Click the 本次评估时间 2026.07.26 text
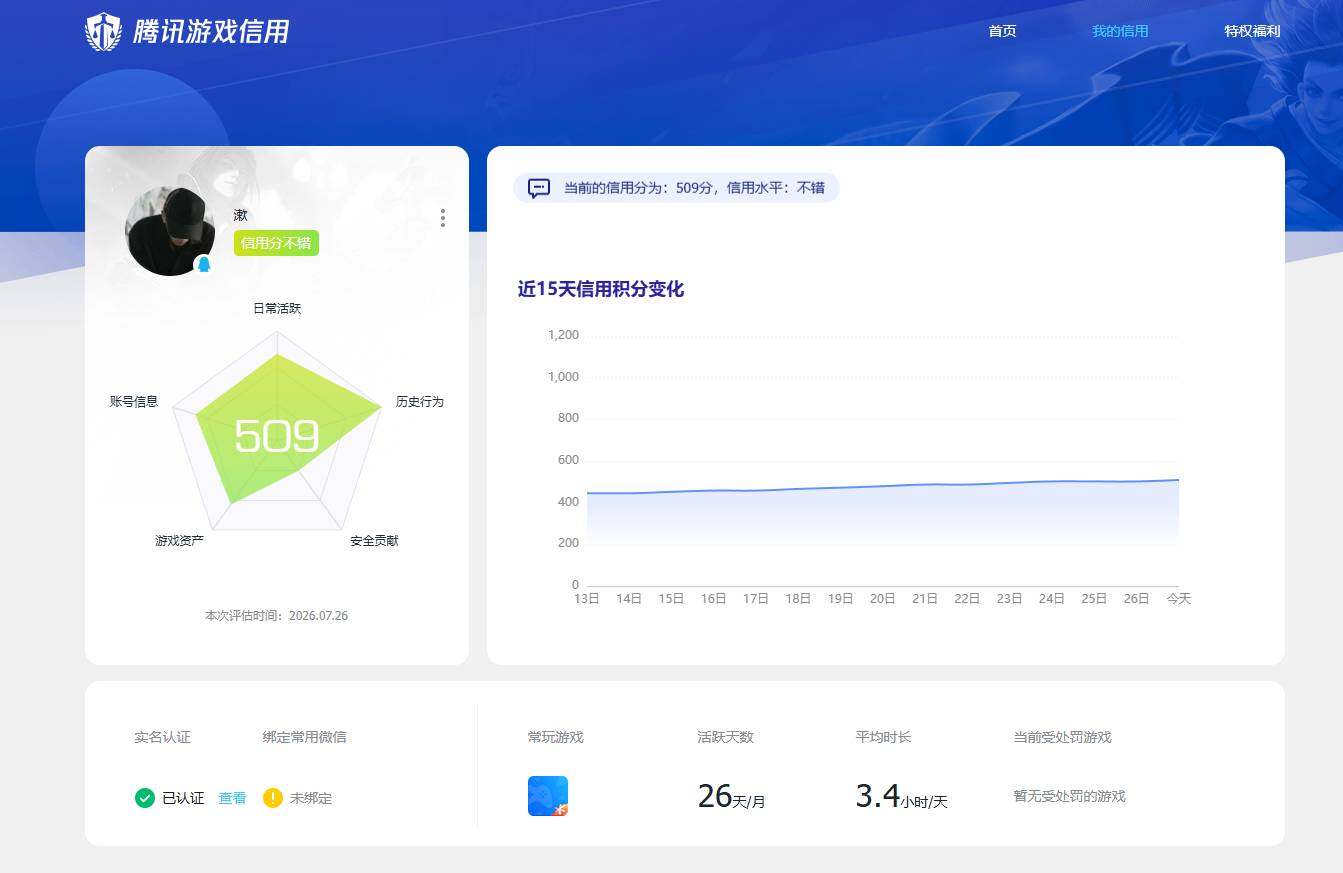1343x873 pixels. pyautogui.click(x=277, y=616)
